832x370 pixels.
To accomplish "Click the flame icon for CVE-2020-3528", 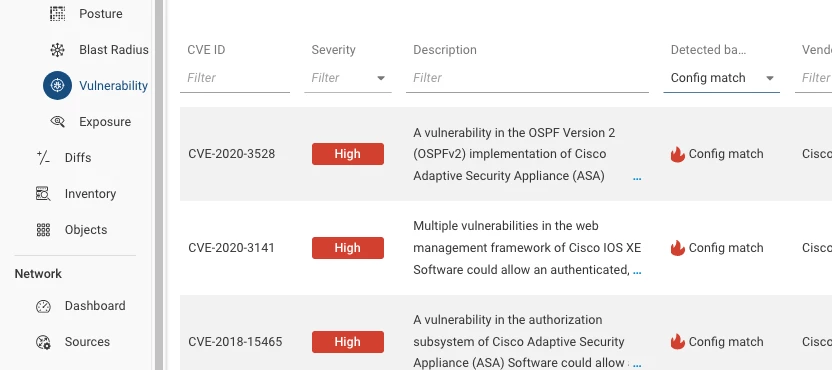I will coord(678,154).
